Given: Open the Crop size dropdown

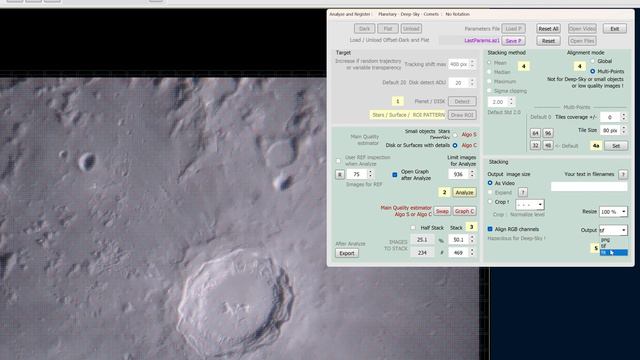Looking at the screenshot, I should (x=529, y=204).
